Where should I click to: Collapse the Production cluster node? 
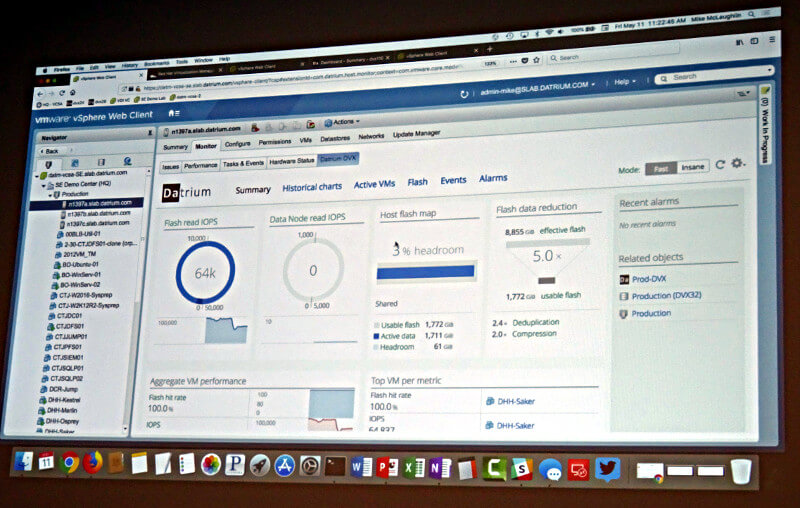click(50, 195)
